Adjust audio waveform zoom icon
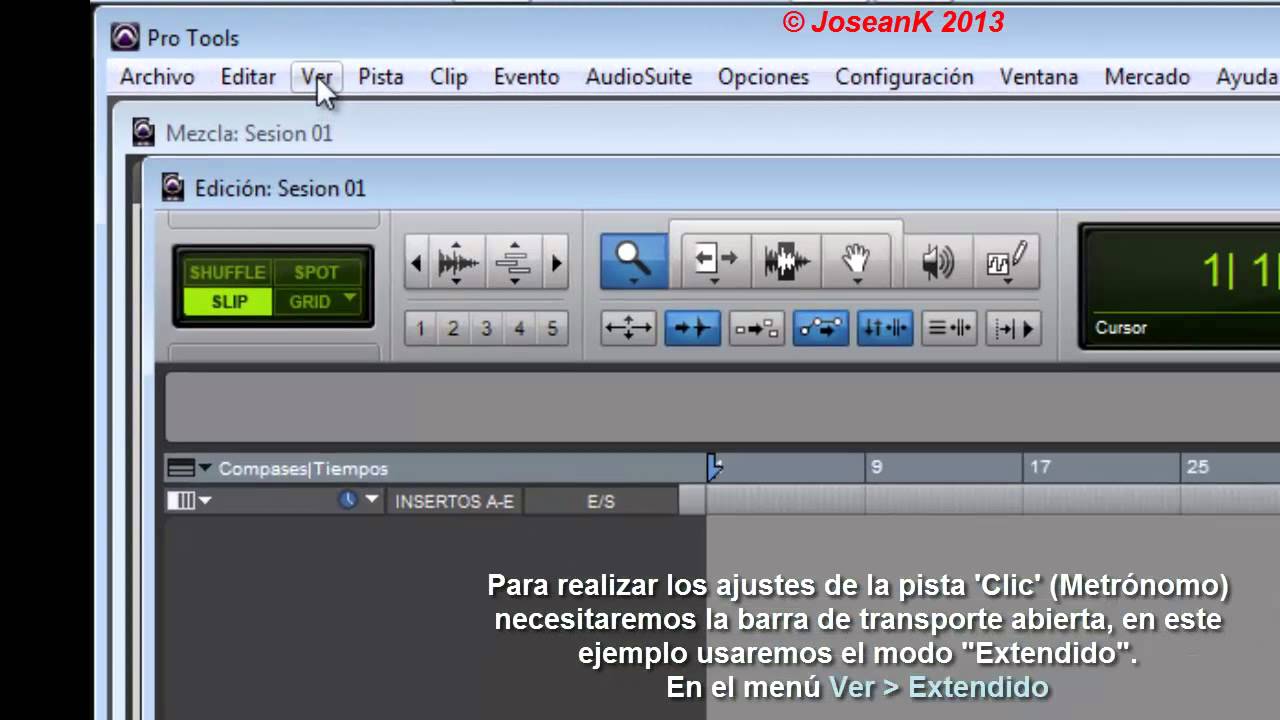This screenshot has height=720, width=1280. point(457,264)
